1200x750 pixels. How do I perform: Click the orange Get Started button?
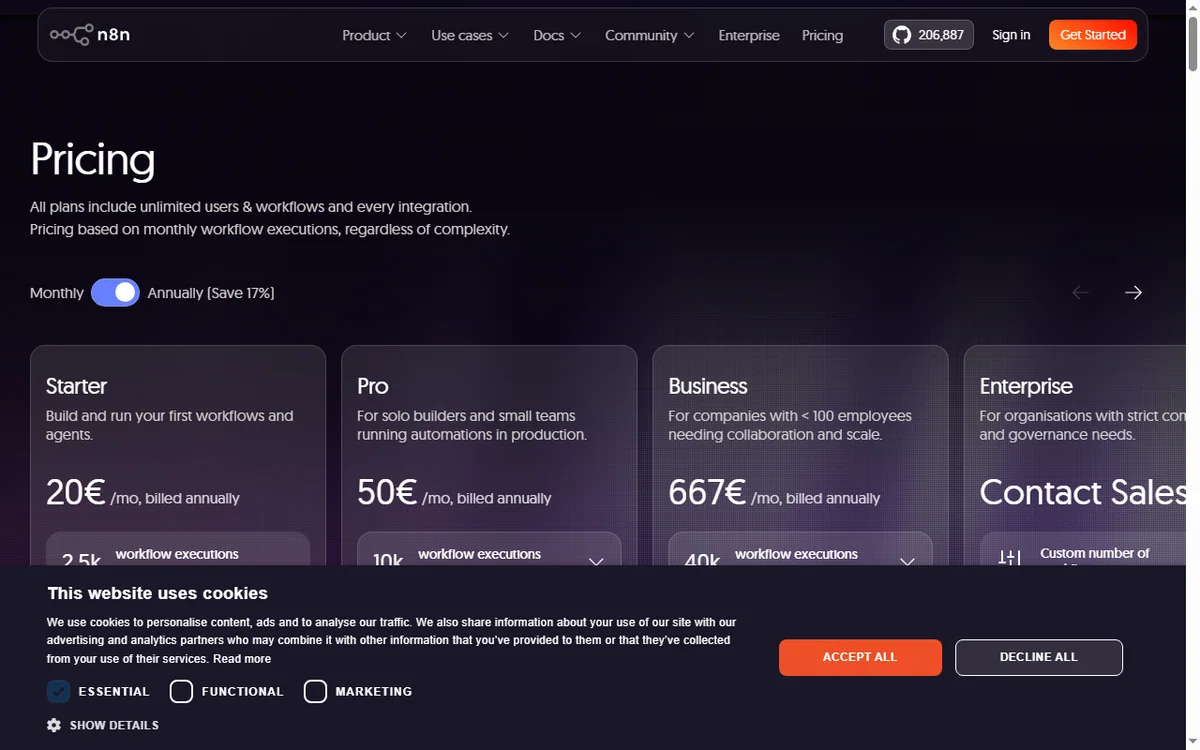coord(1093,35)
